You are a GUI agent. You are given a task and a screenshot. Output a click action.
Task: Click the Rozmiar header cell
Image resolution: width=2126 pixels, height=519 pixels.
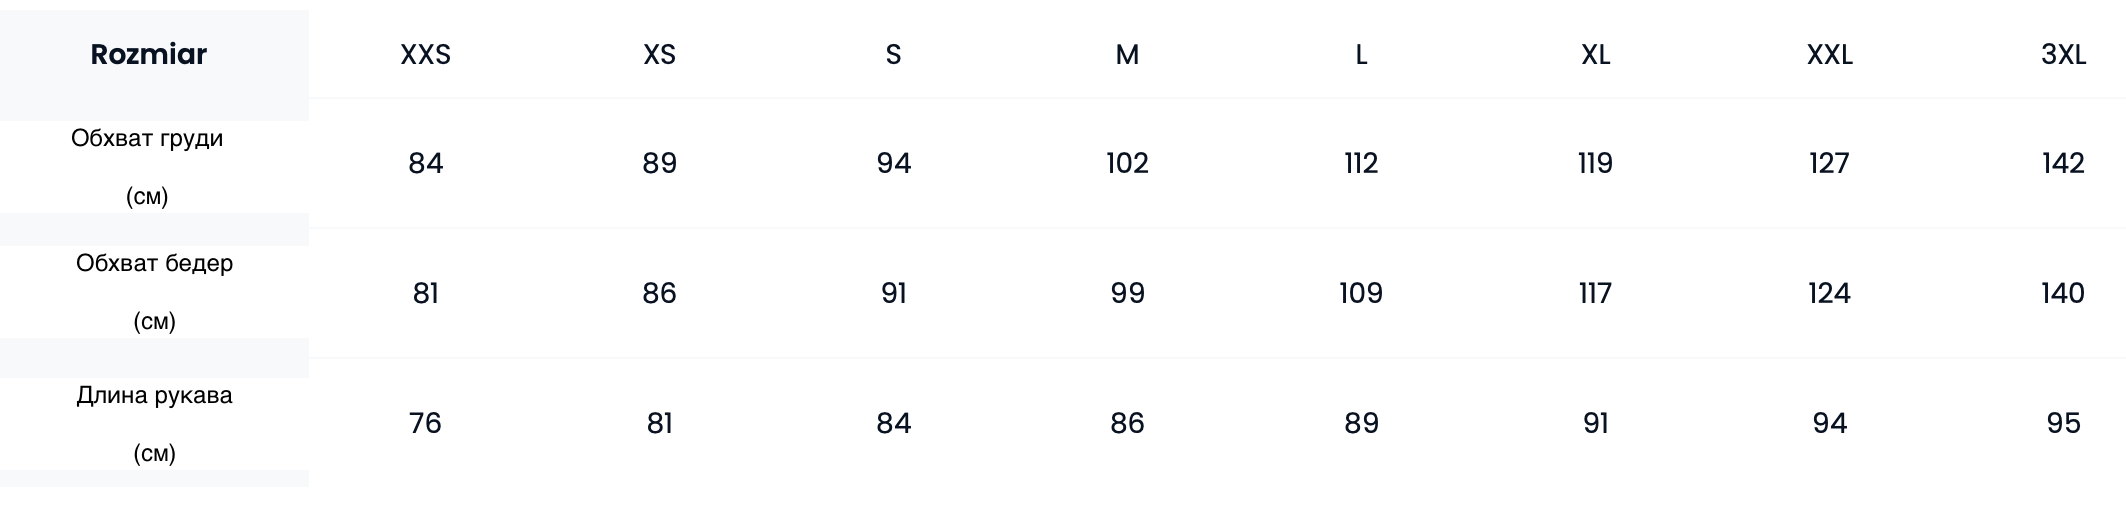click(x=149, y=54)
